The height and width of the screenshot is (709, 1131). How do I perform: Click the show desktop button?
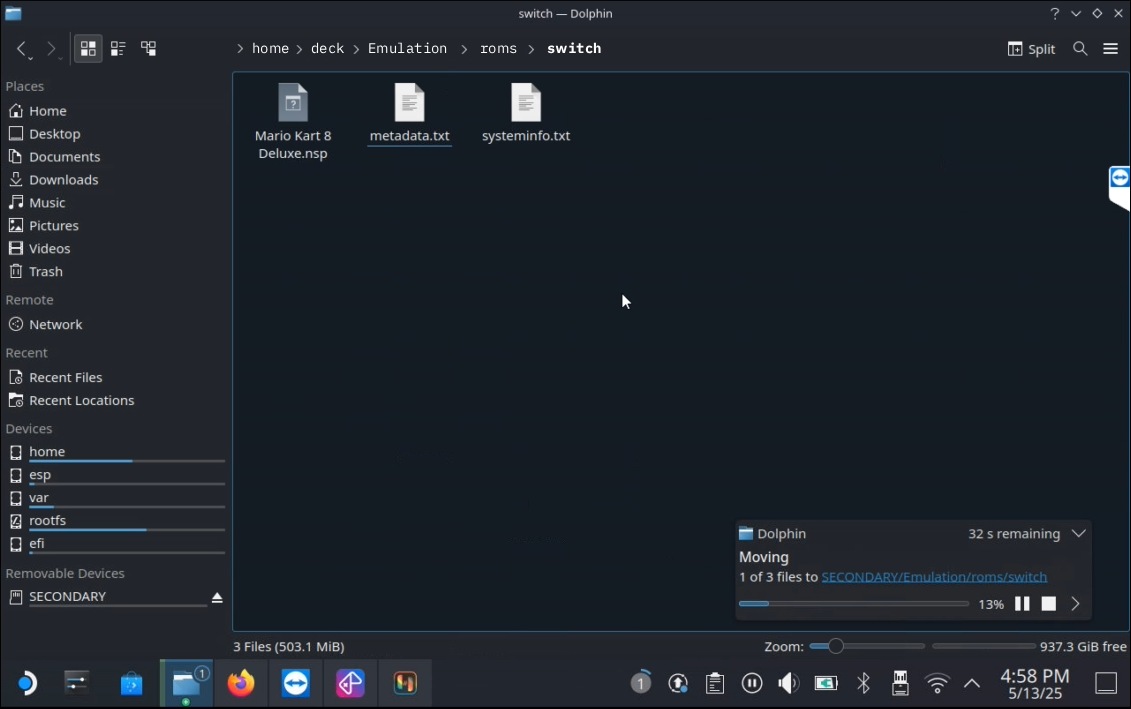pyautogui.click(x=1106, y=683)
